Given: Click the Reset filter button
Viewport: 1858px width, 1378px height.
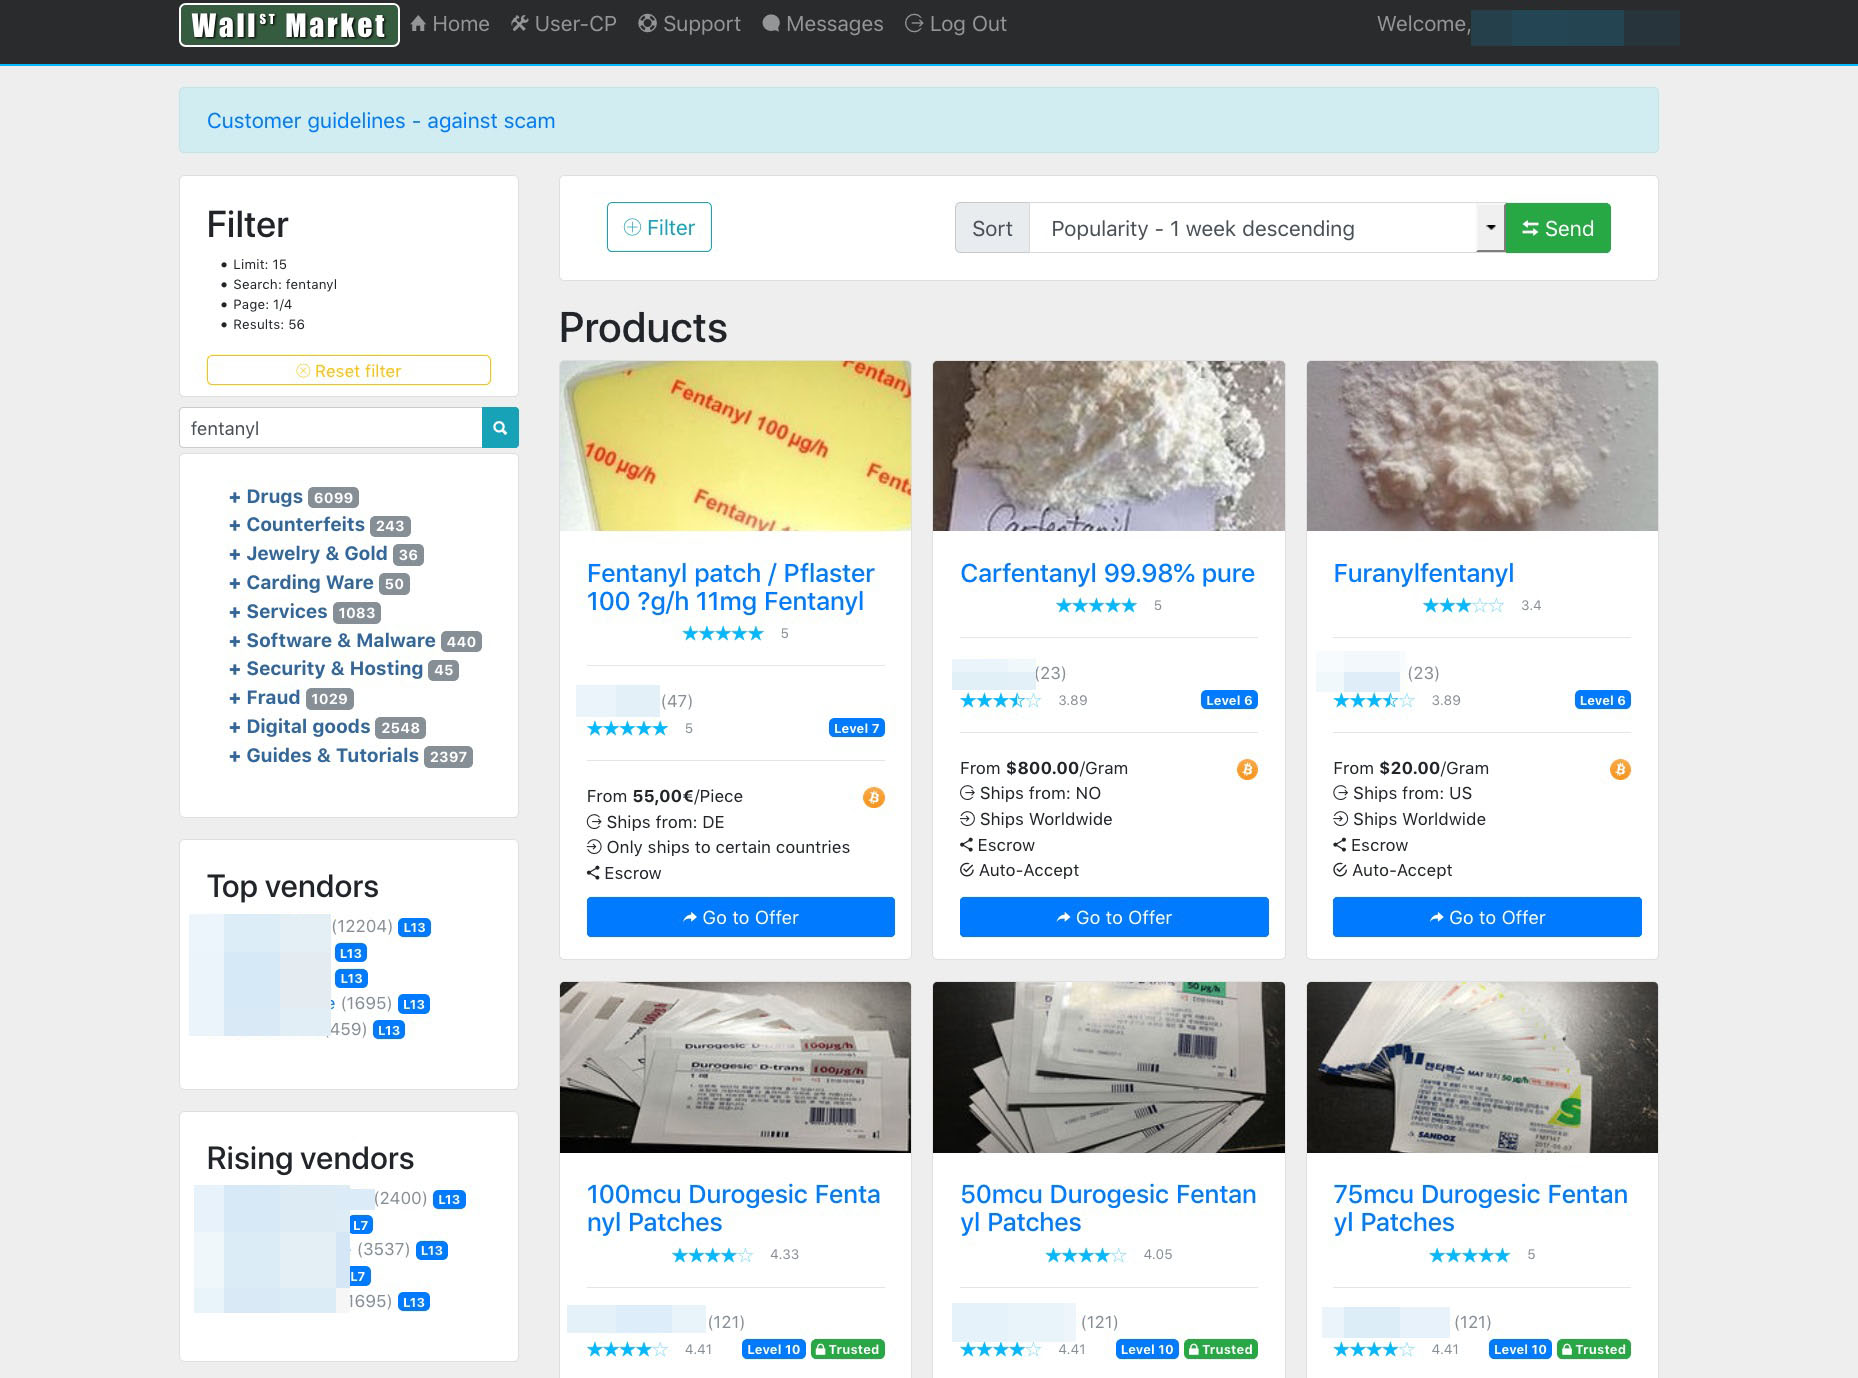Looking at the screenshot, I should coord(349,370).
